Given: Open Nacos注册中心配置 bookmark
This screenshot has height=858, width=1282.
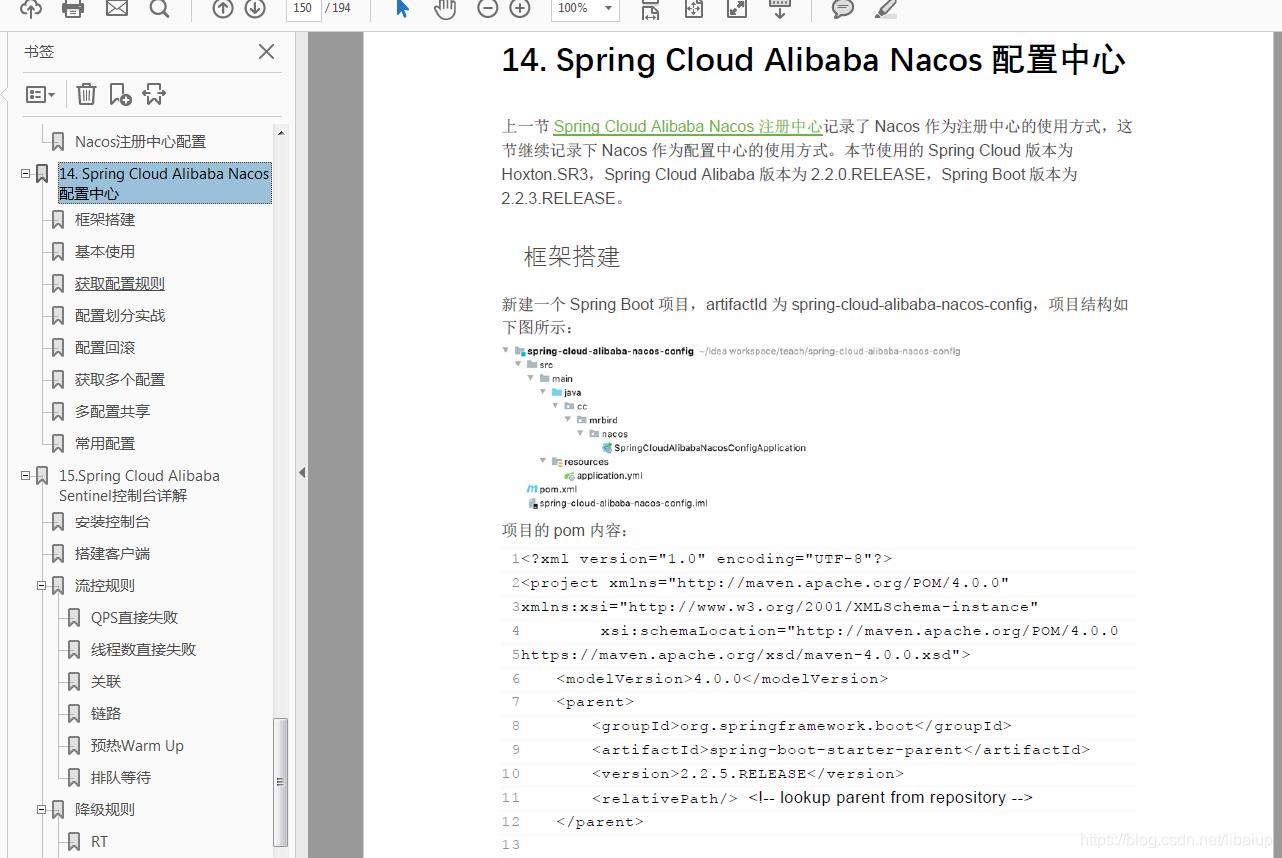Looking at the screenshot, I should click(140, 142).
